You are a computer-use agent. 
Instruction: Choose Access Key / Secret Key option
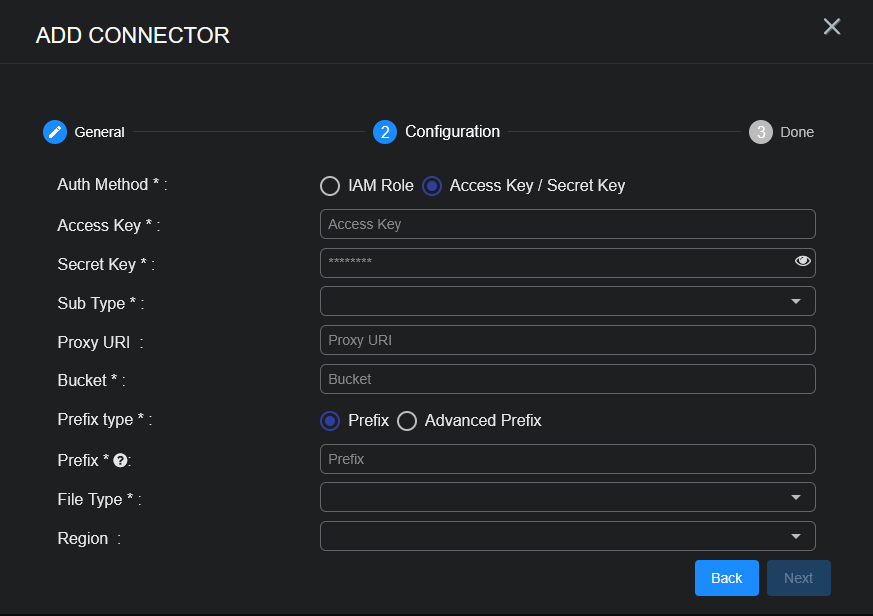pos(432,186)
